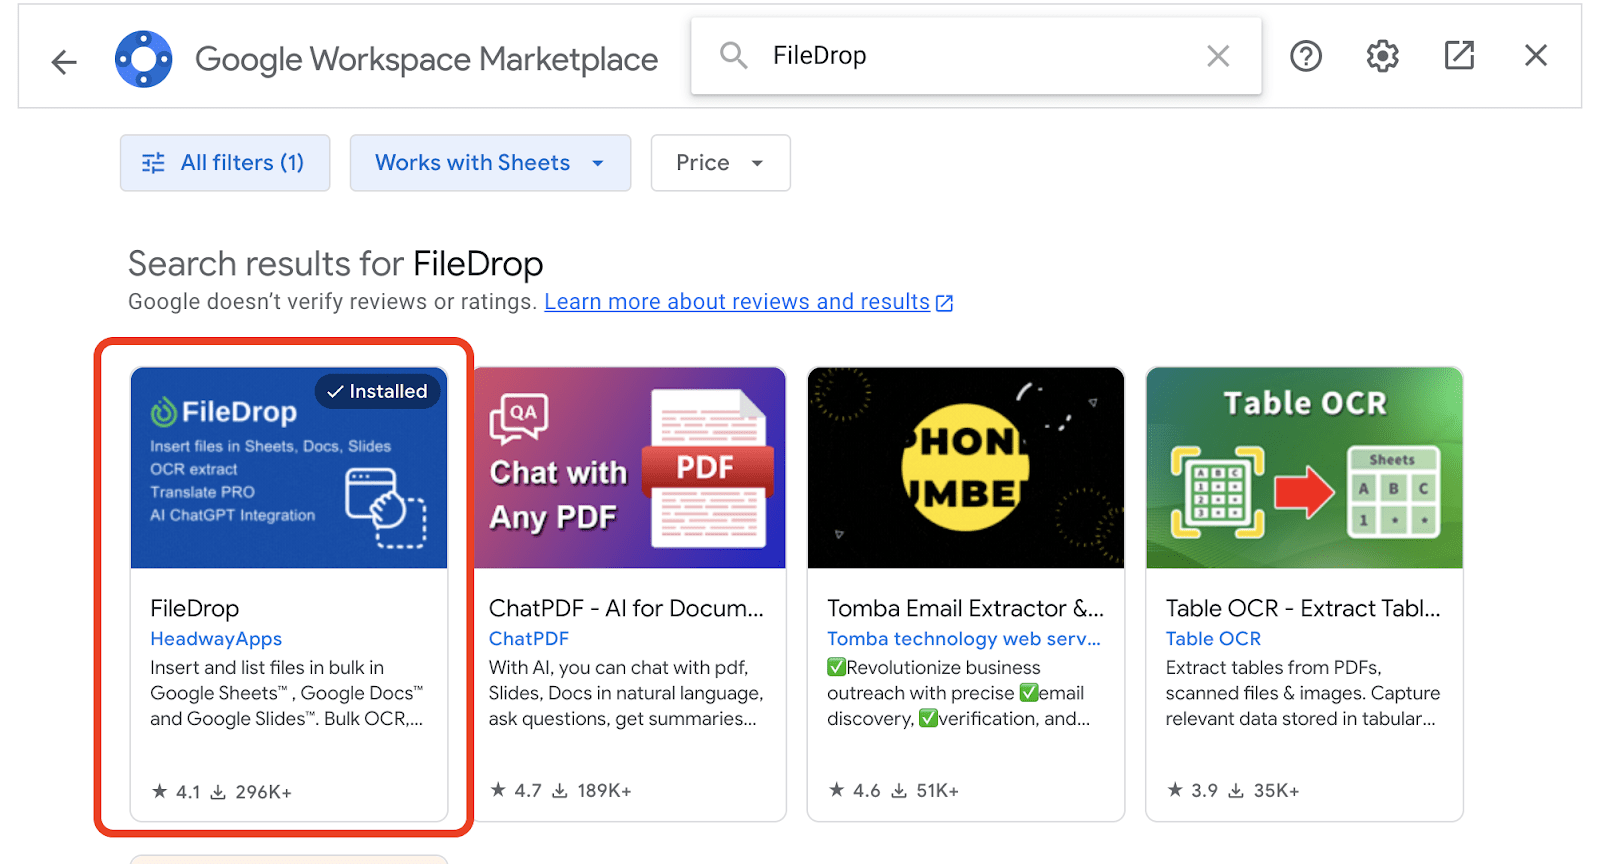Expand the Price filter dropdown
Screen dimensions: 1600x864
(720, 163)
